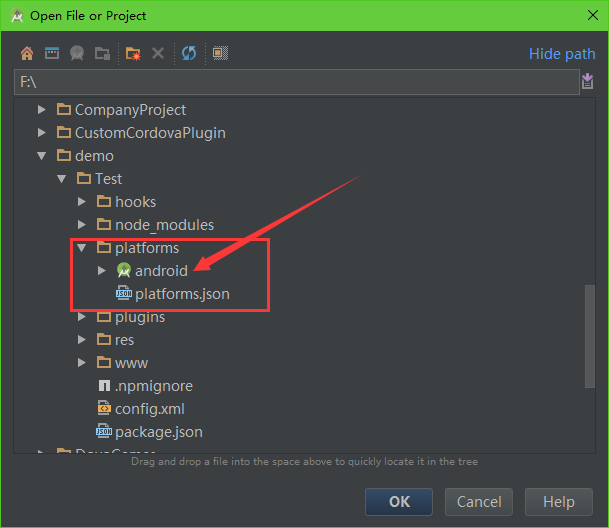Select the demo folder label
609x528 pixels.
[x=94, y=156]
